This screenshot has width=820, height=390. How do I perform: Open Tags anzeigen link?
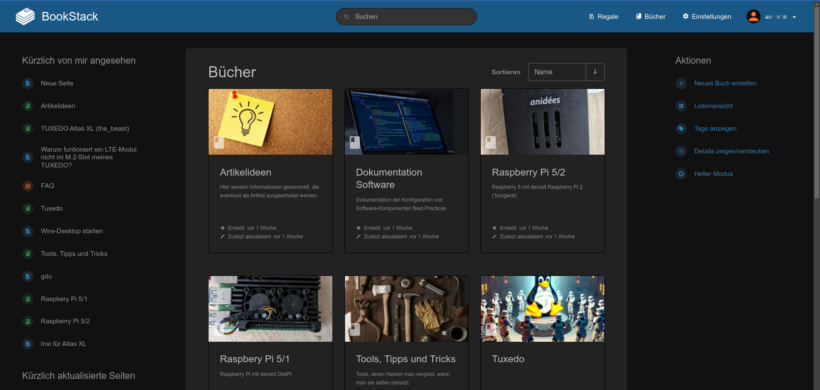click(x=715, y=128)
